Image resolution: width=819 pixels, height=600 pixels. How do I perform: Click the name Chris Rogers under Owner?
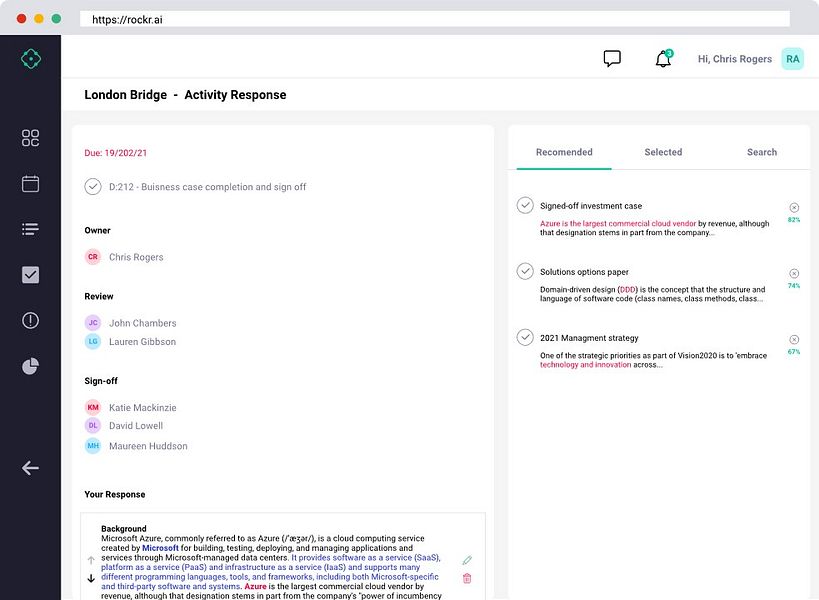coord(136,257)
